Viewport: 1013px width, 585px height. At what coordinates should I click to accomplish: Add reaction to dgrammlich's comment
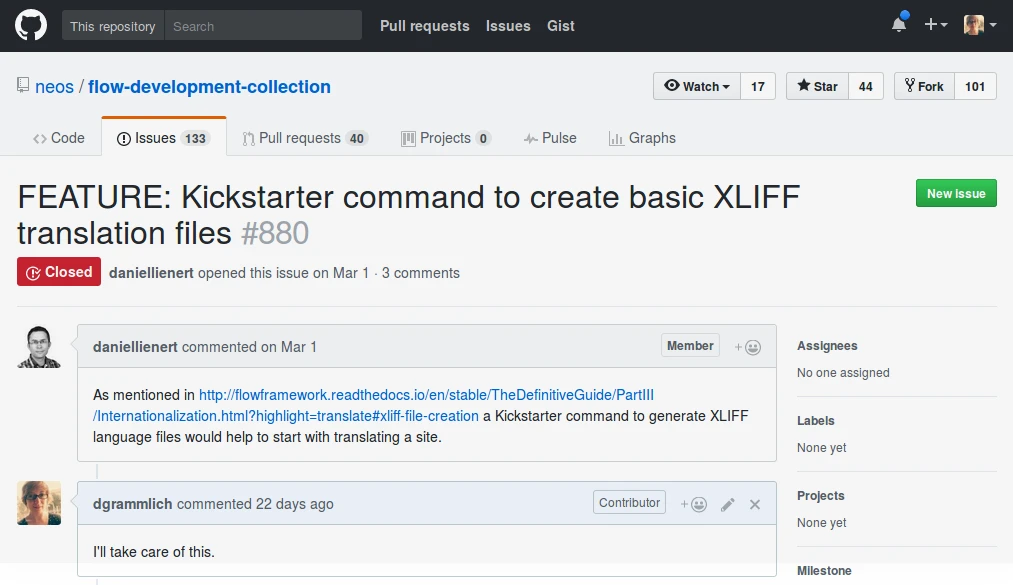(693, 504)
